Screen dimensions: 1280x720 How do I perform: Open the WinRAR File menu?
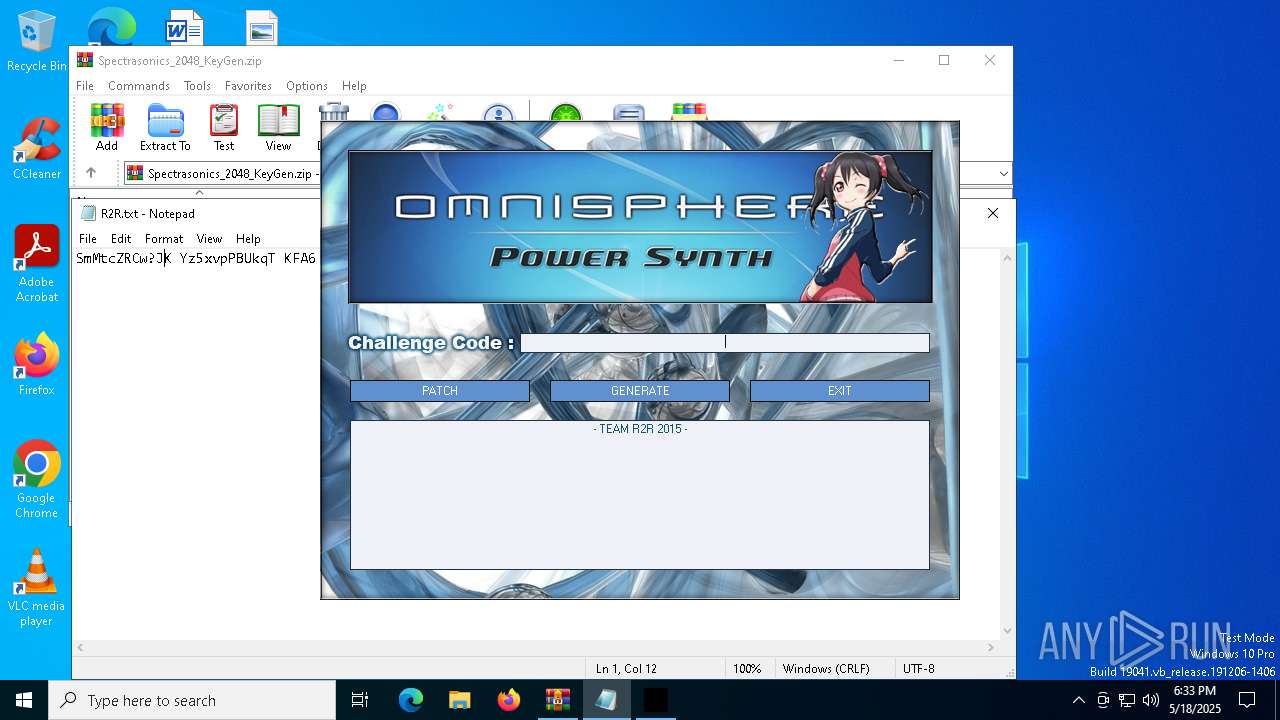click(85, 86)
